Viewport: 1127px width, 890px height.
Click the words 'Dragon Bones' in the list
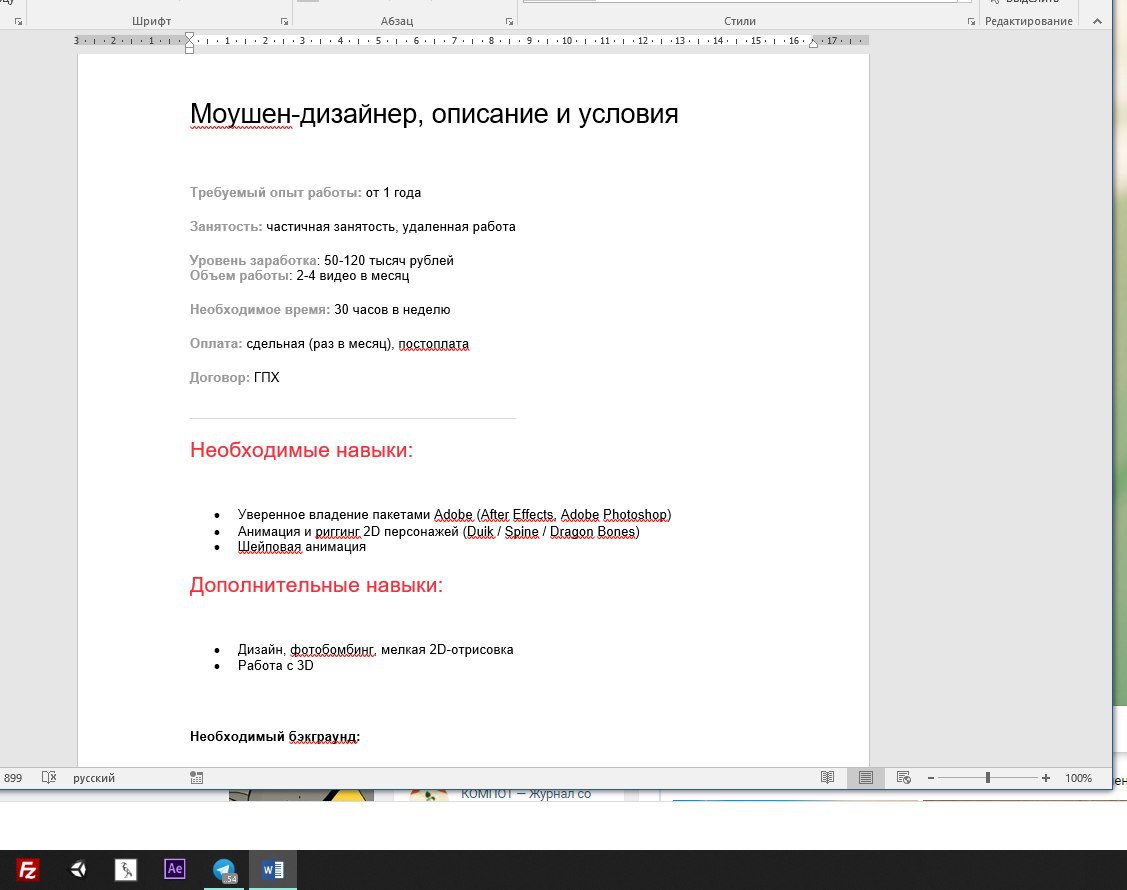pyautogui.click(x=592, y=532)
